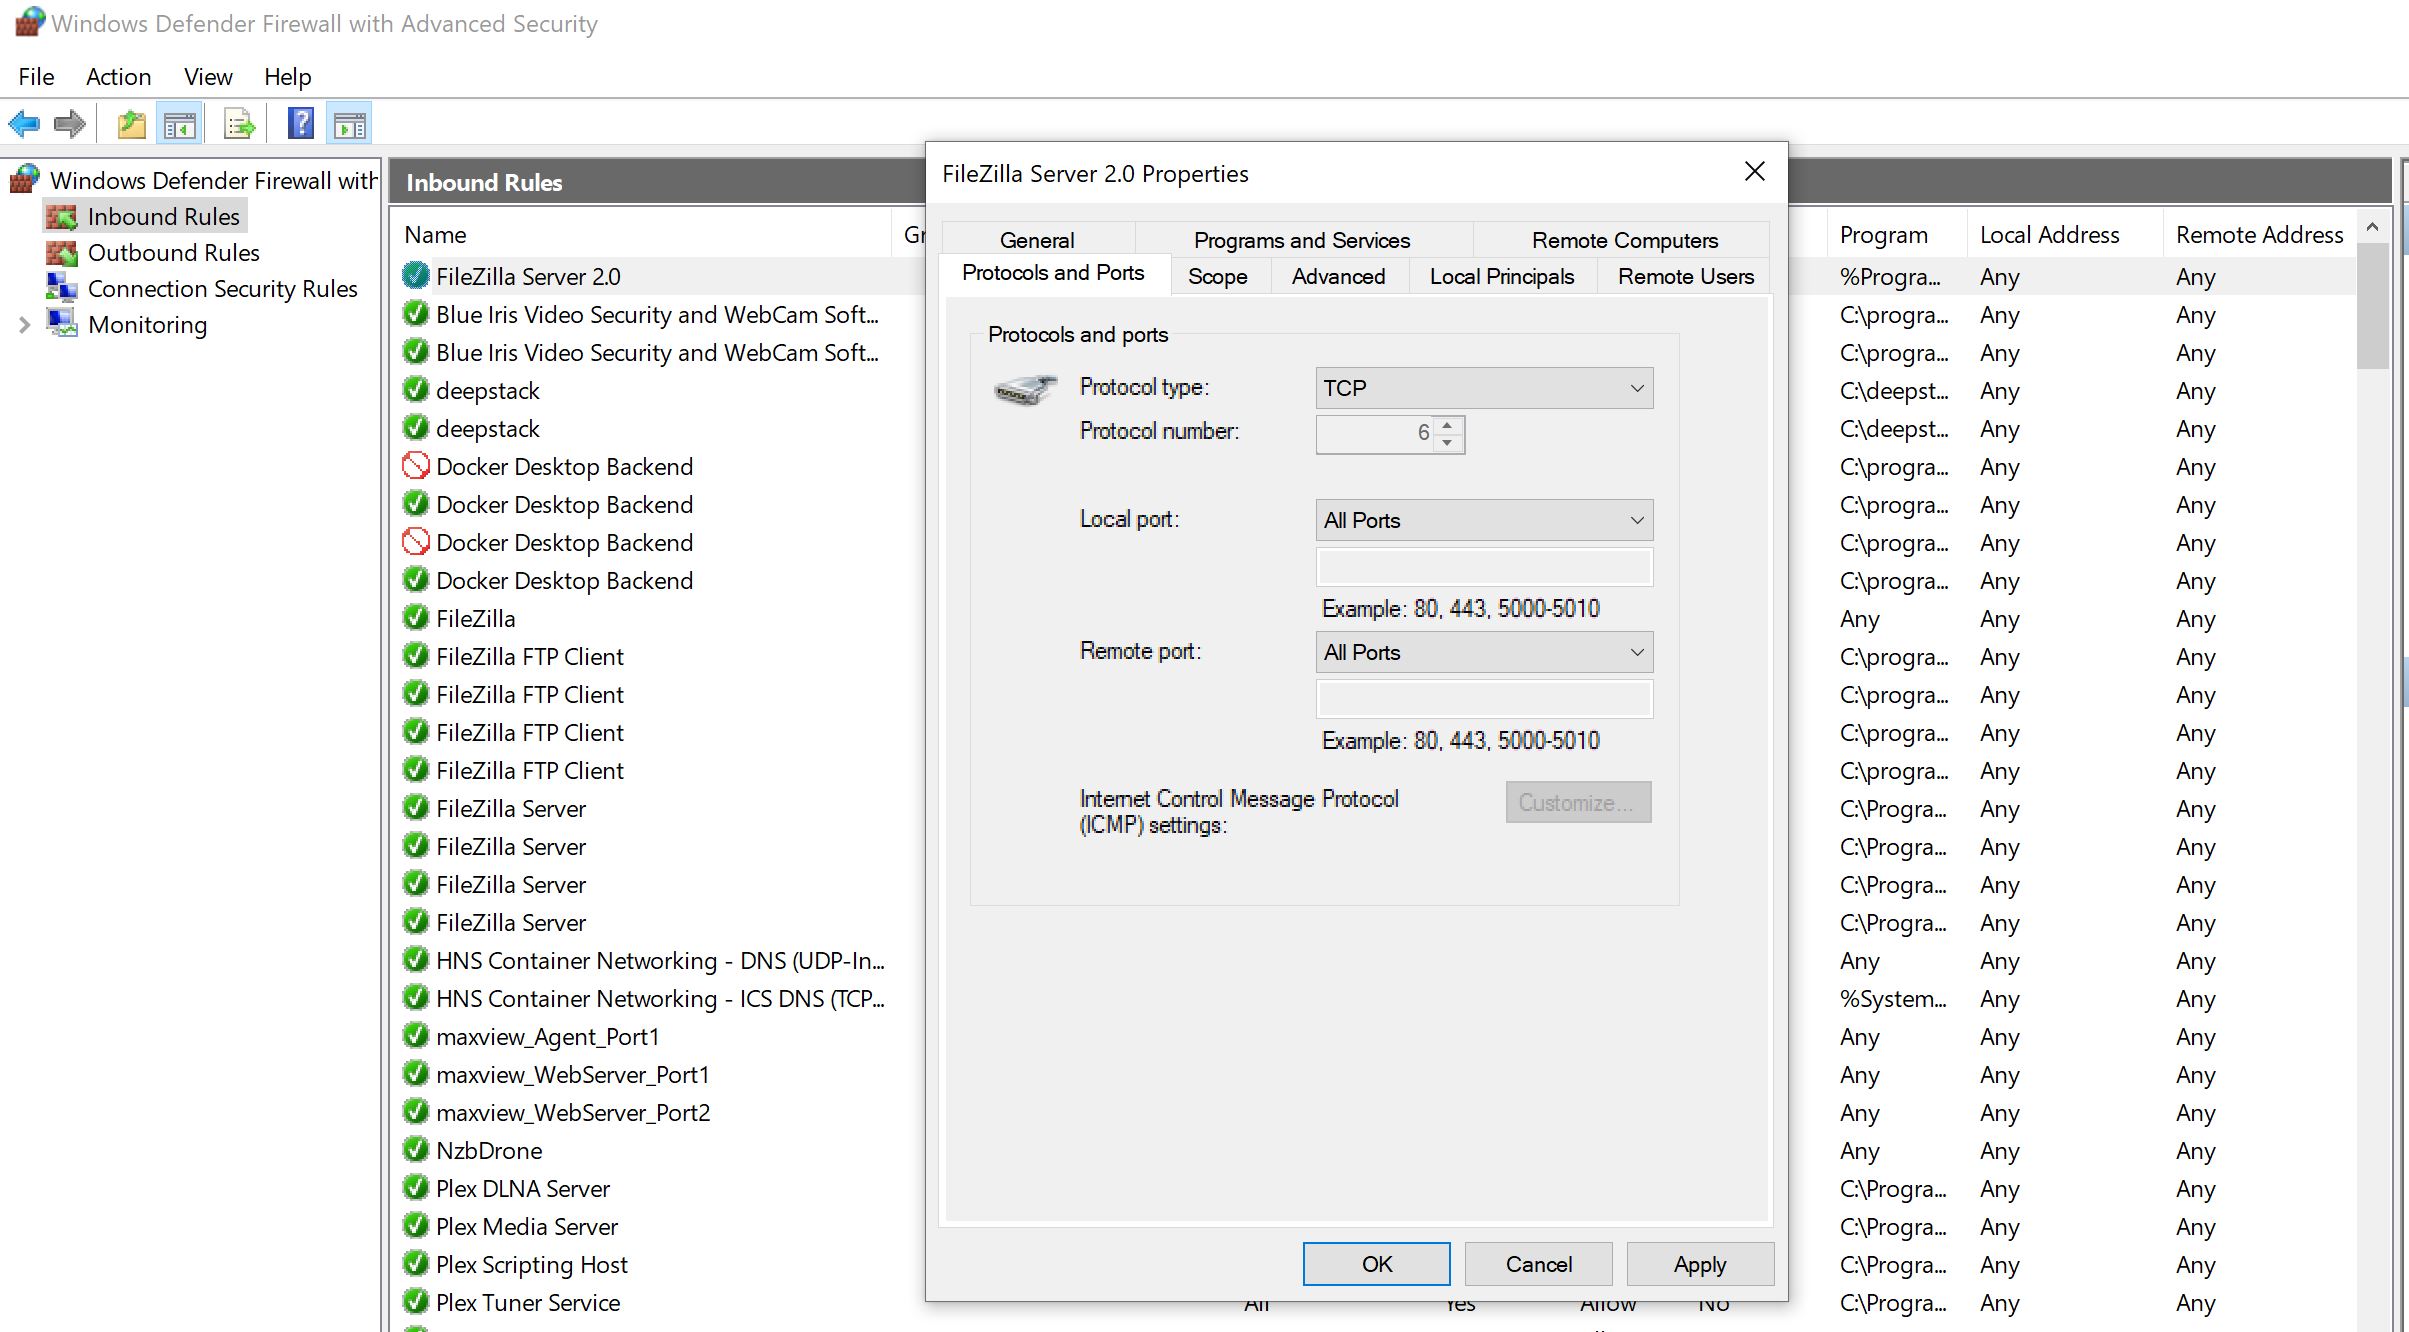
Task: Click the Connection Security Rules tree icon
Action: (61, 288)
